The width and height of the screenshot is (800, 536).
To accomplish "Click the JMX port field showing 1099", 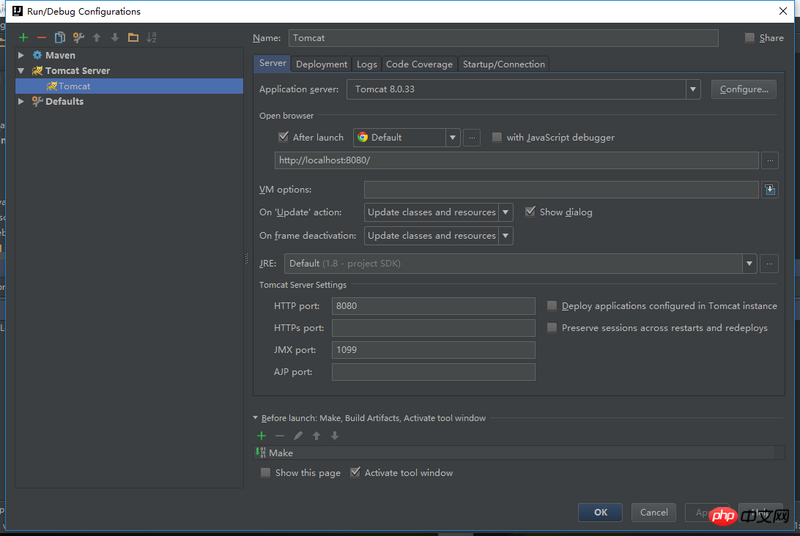I will [434, 350].
